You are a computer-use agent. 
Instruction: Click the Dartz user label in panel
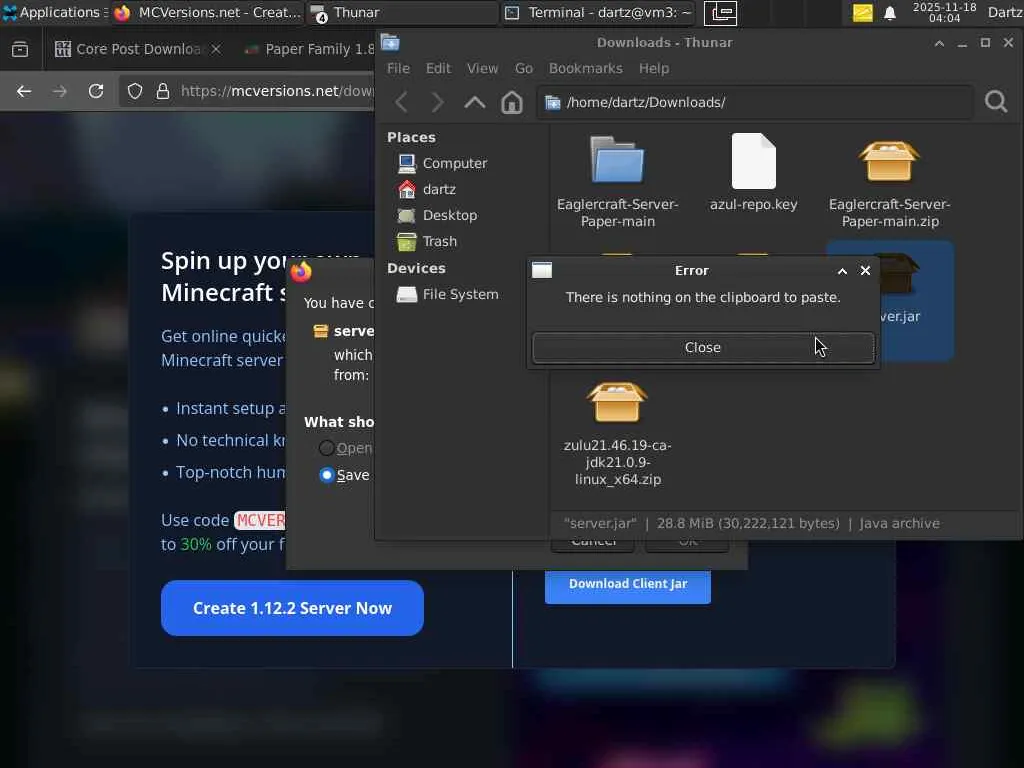click(1005, 12)
